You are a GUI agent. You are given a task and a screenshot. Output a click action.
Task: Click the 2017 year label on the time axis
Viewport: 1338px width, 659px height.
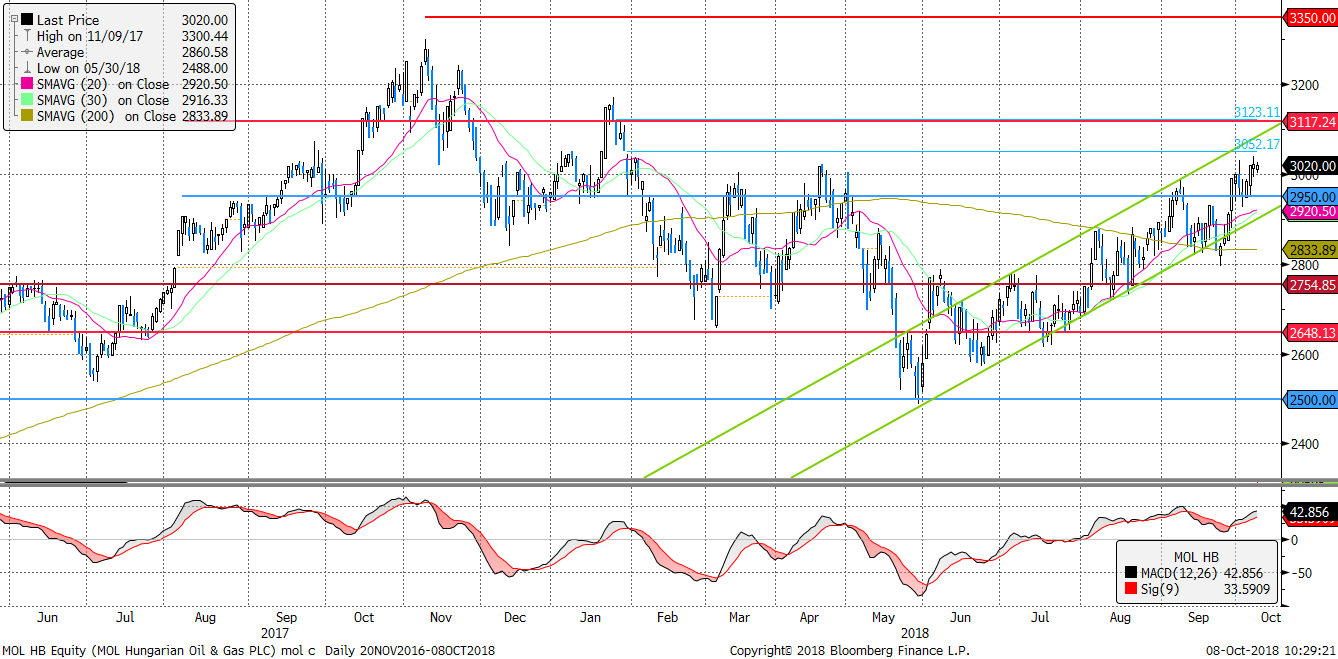pos(275,633)
